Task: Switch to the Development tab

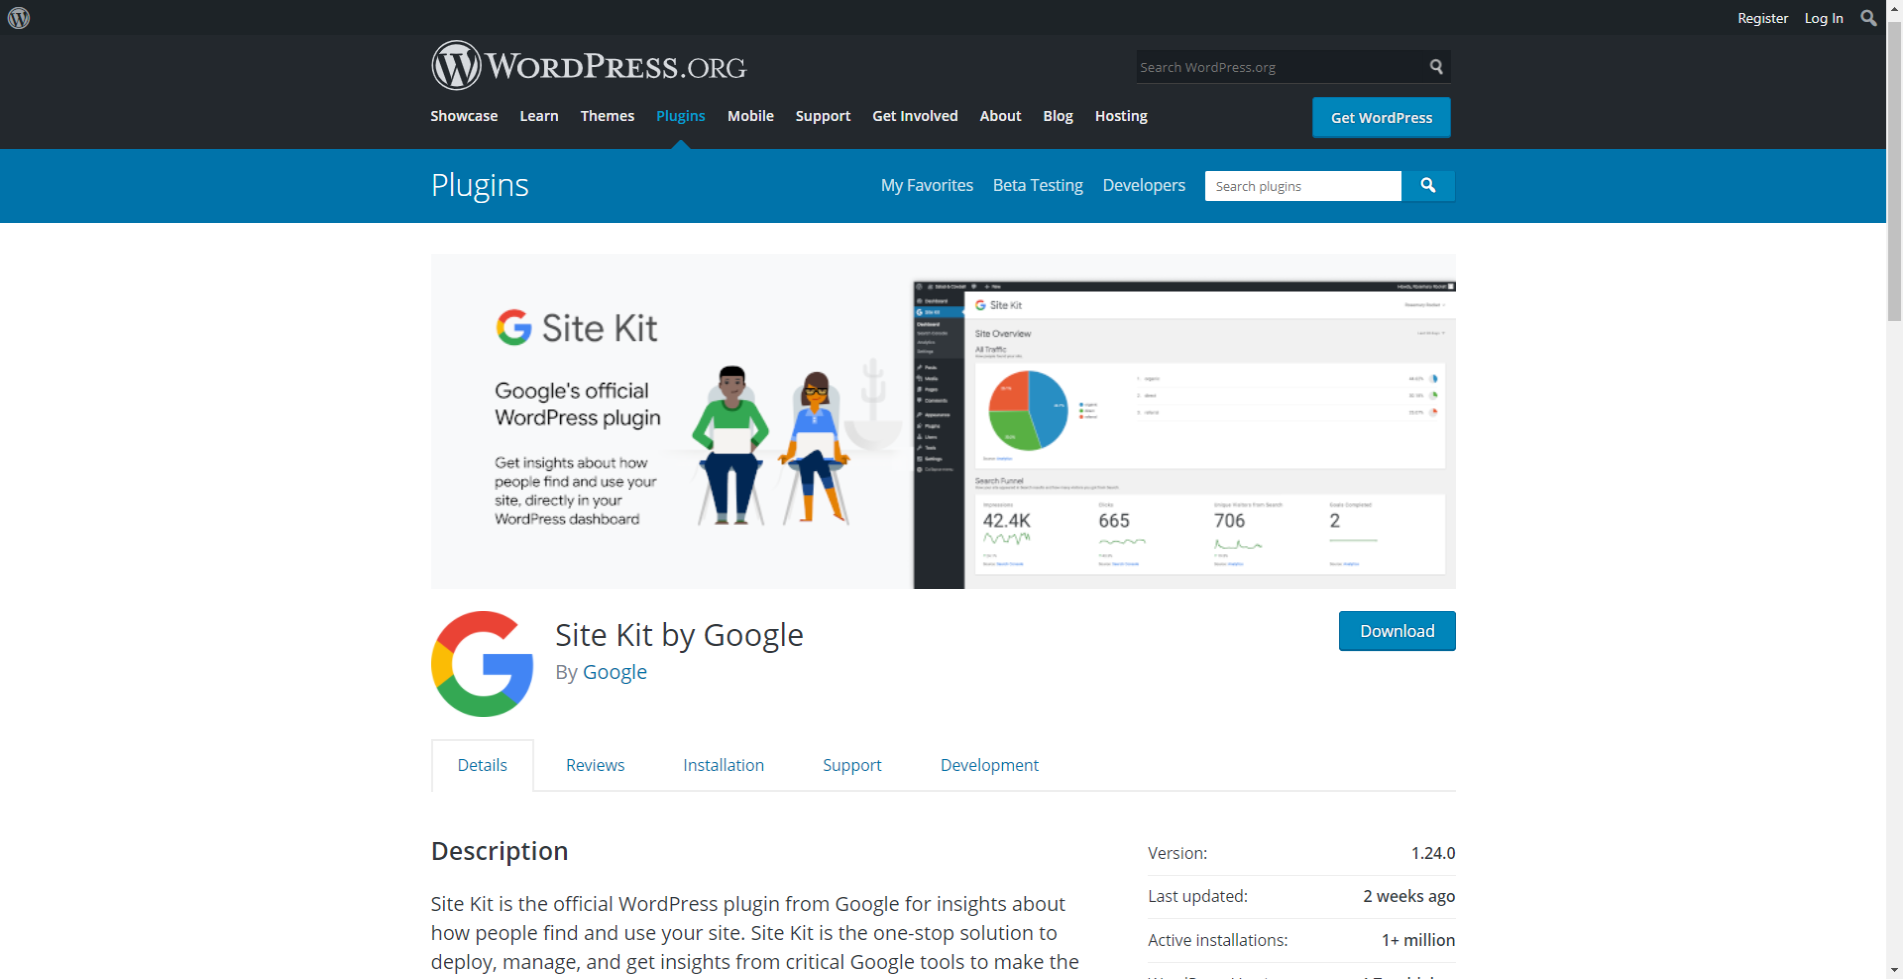Action: [989, 765]
